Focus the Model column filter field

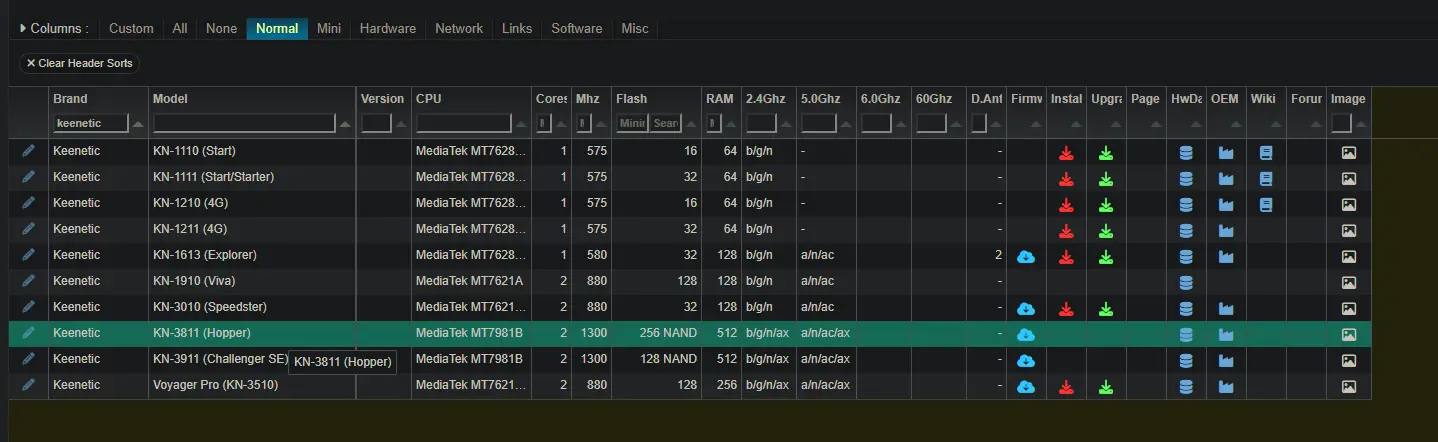pos(244,123)
